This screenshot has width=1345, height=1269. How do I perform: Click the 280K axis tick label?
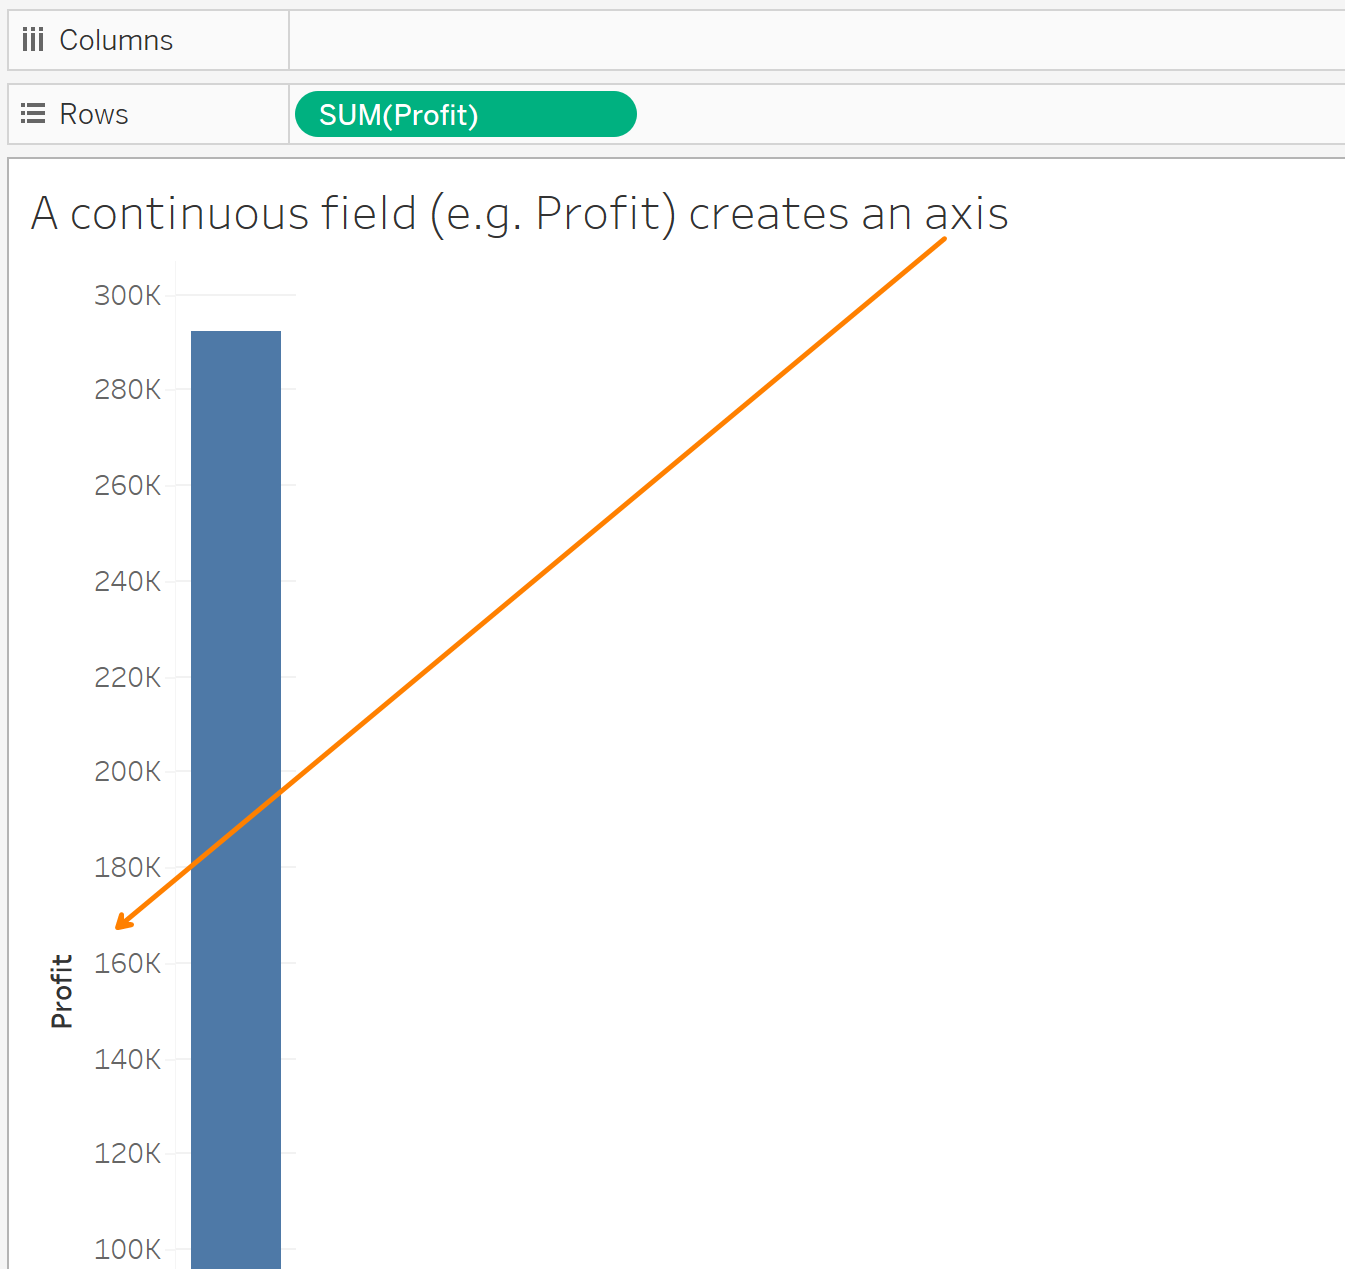click(x=127, y=390)
